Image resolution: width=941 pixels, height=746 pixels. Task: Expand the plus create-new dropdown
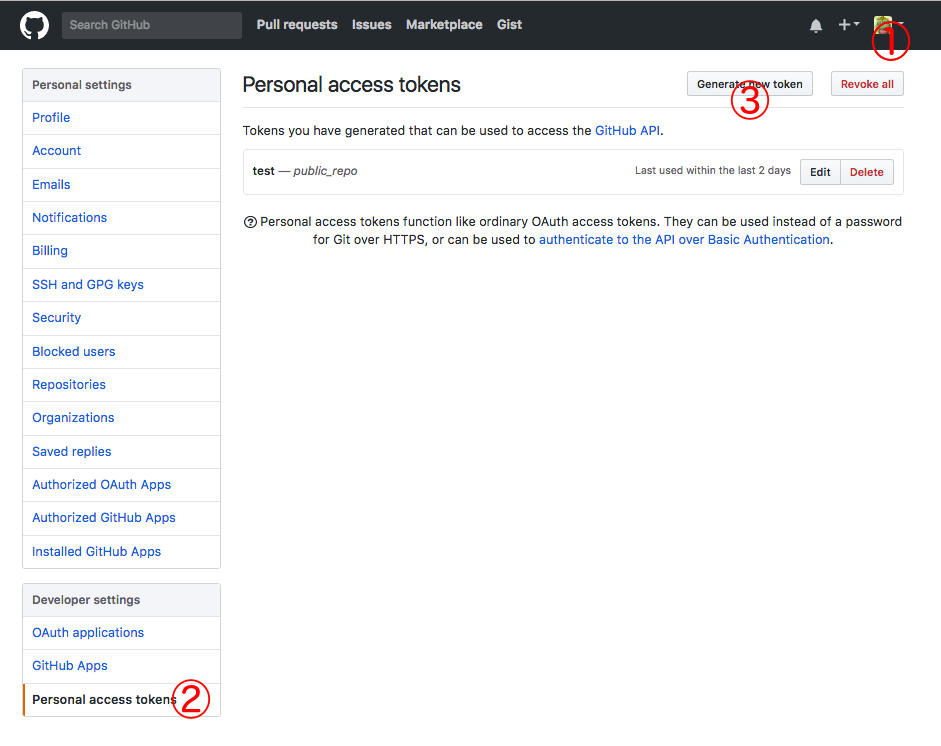point(849,25)
